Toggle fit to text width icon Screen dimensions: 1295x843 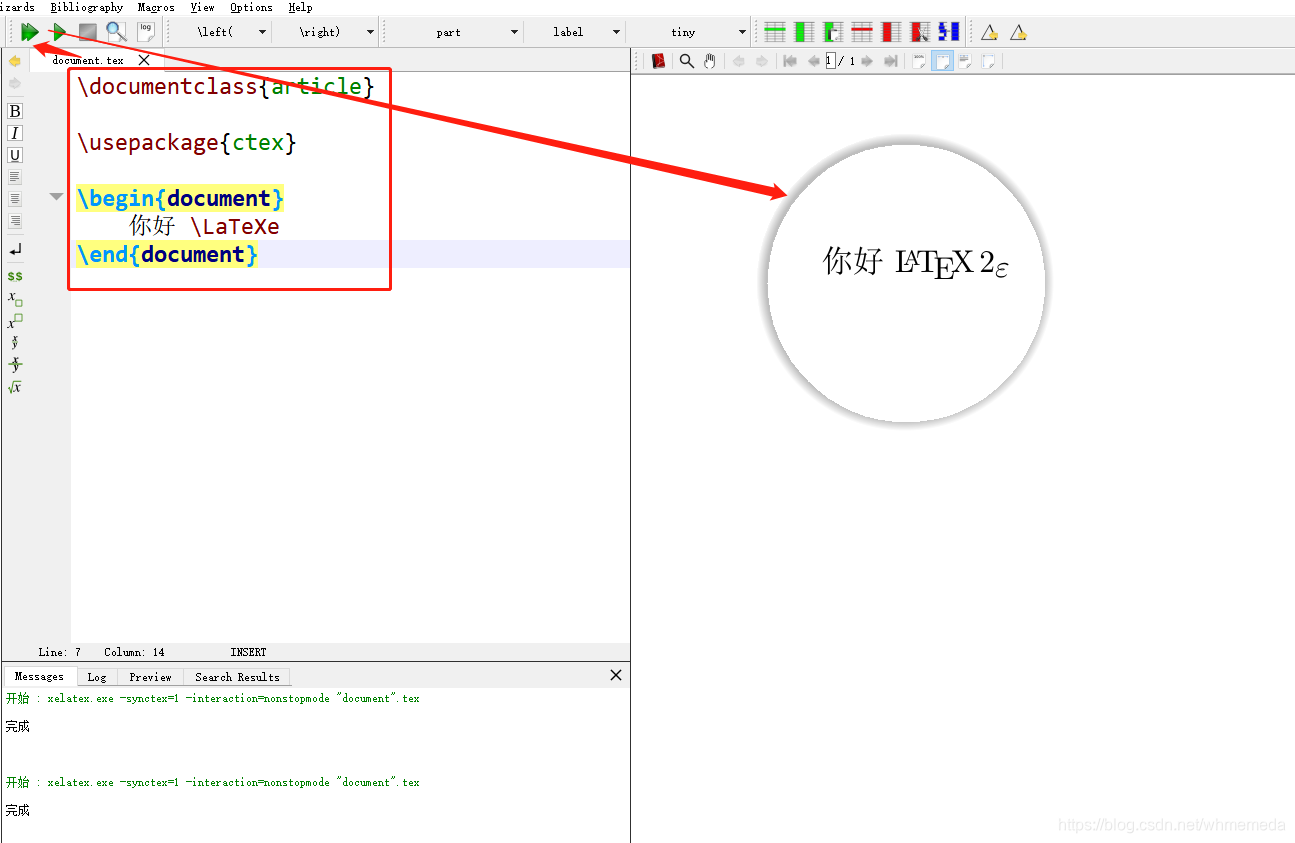[965, 61]
